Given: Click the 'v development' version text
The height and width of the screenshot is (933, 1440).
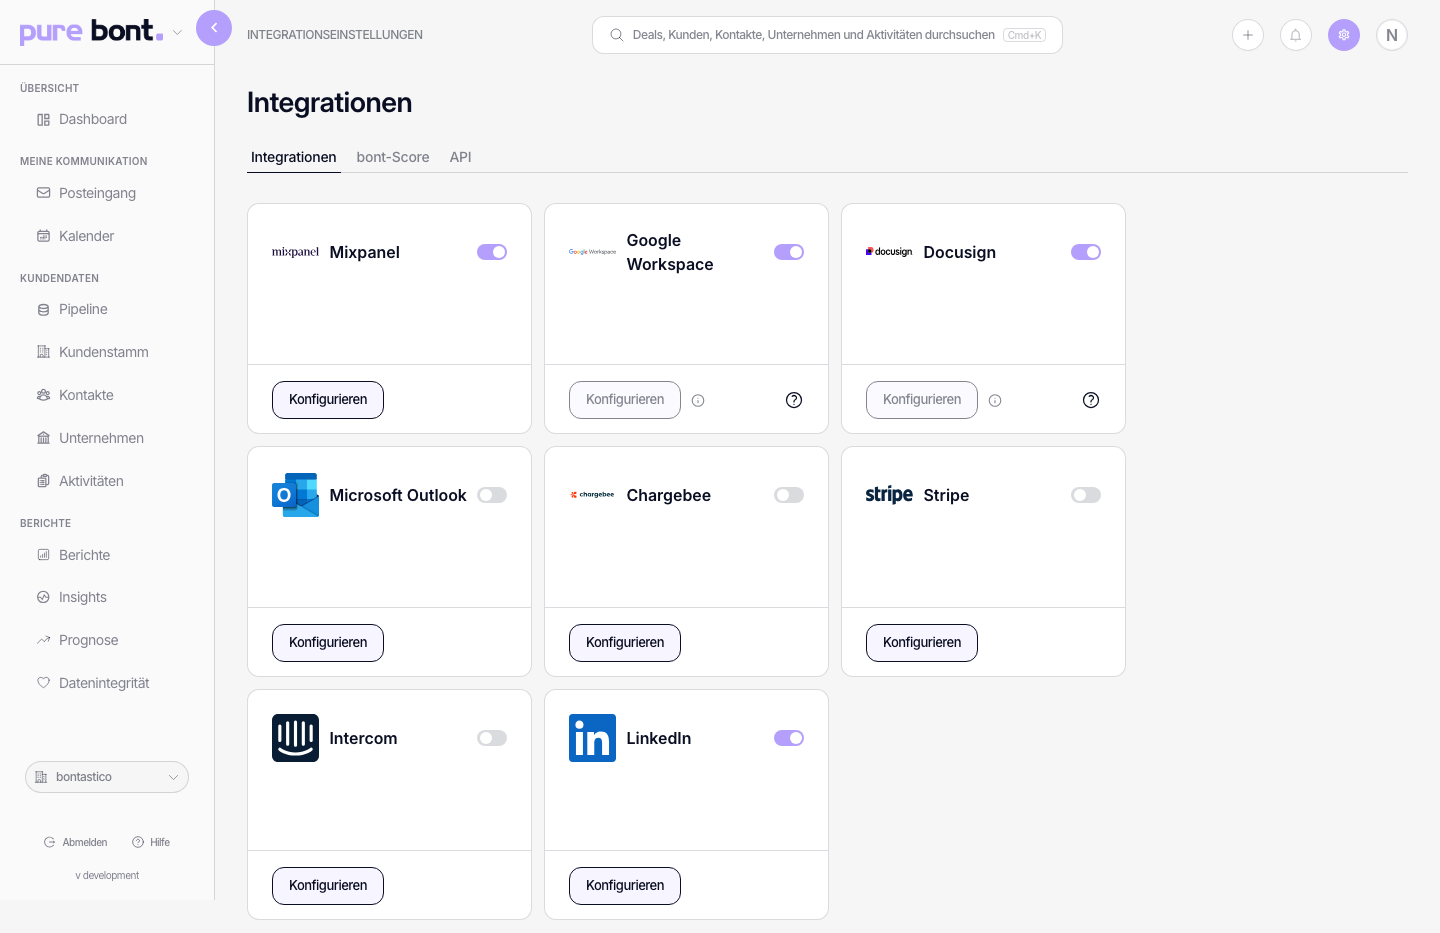Looking at the screenshot, I should point(107,876).
